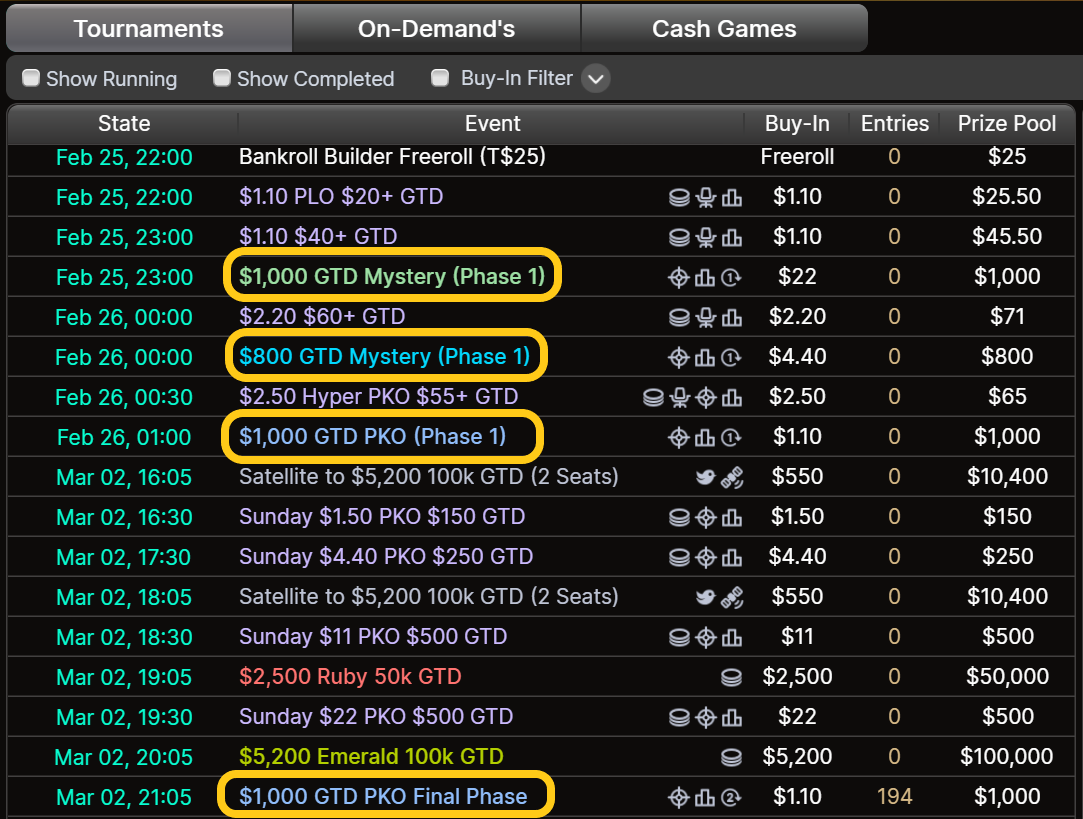Click the $50,000 prize pool value

[1007, 677]
